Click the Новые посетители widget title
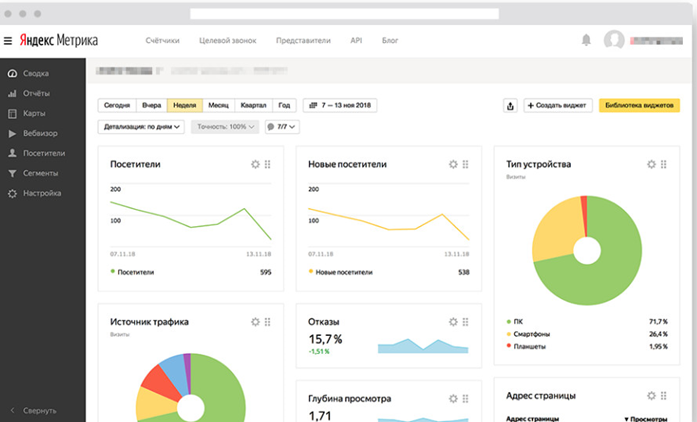 [x=347, y=165]
